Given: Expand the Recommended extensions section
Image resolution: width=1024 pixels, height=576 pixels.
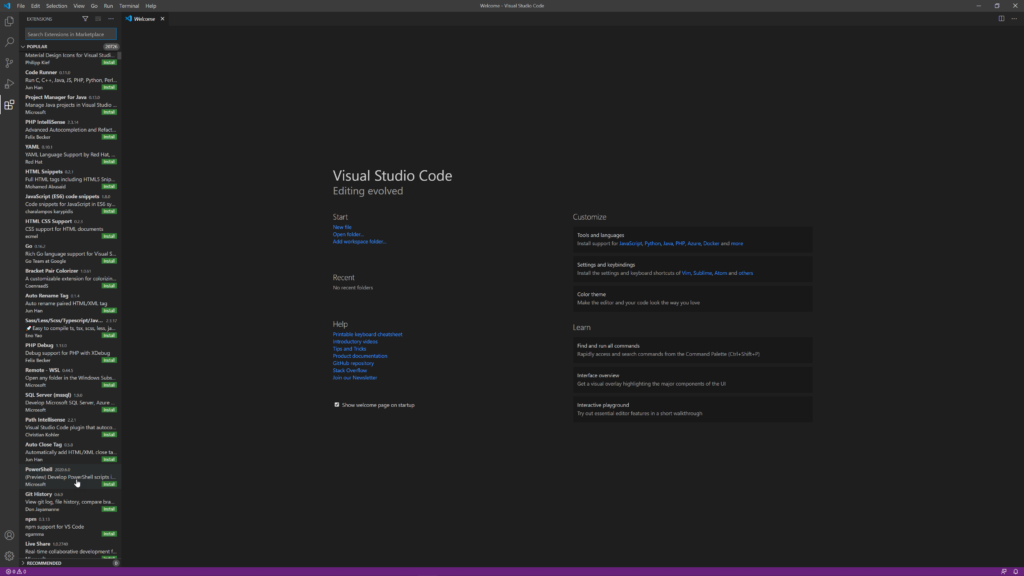Looking at the screenshot, I should pyautogui.click(x=71, y=563).
